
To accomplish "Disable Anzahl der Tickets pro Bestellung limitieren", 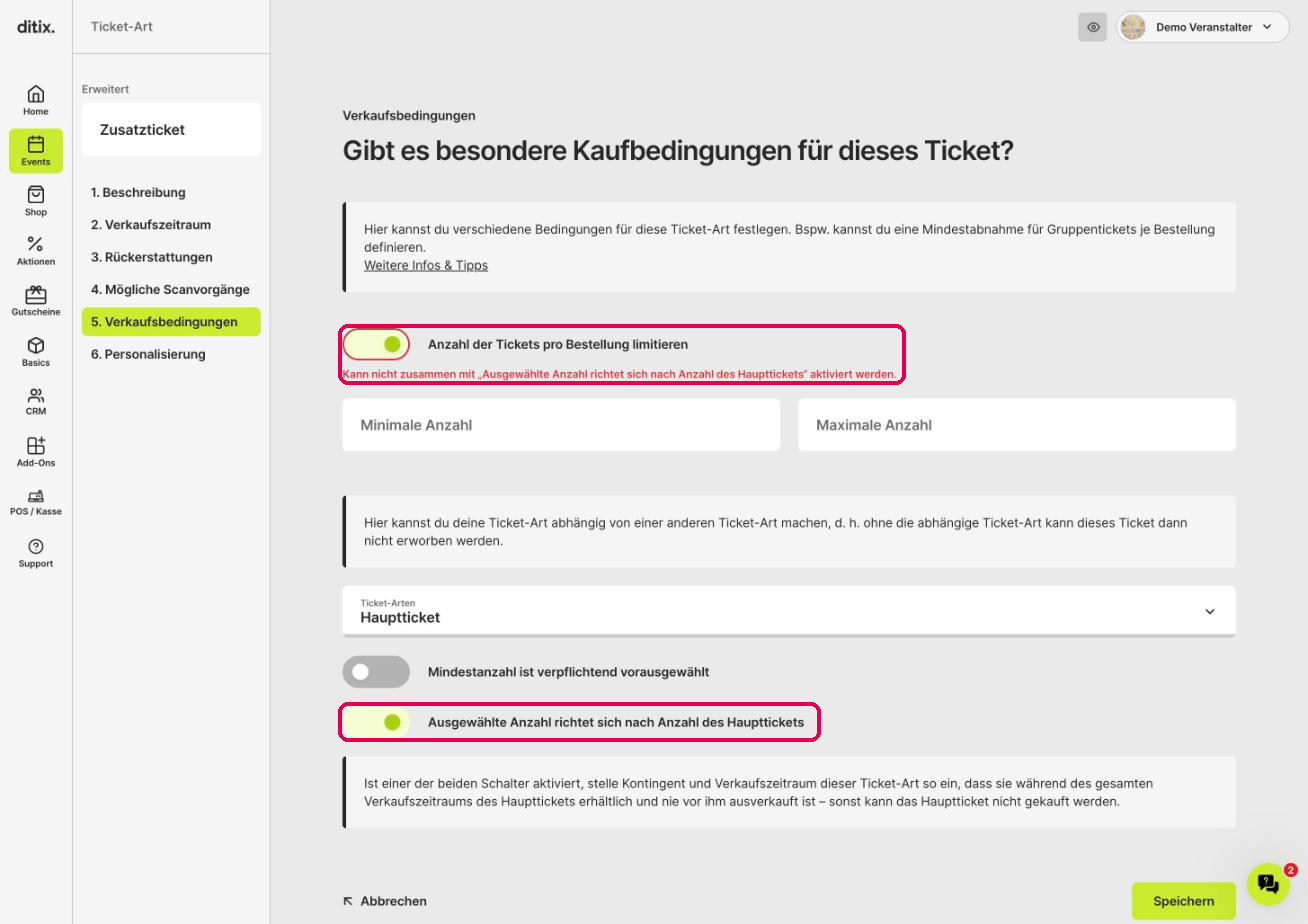I will pos(376,344).
